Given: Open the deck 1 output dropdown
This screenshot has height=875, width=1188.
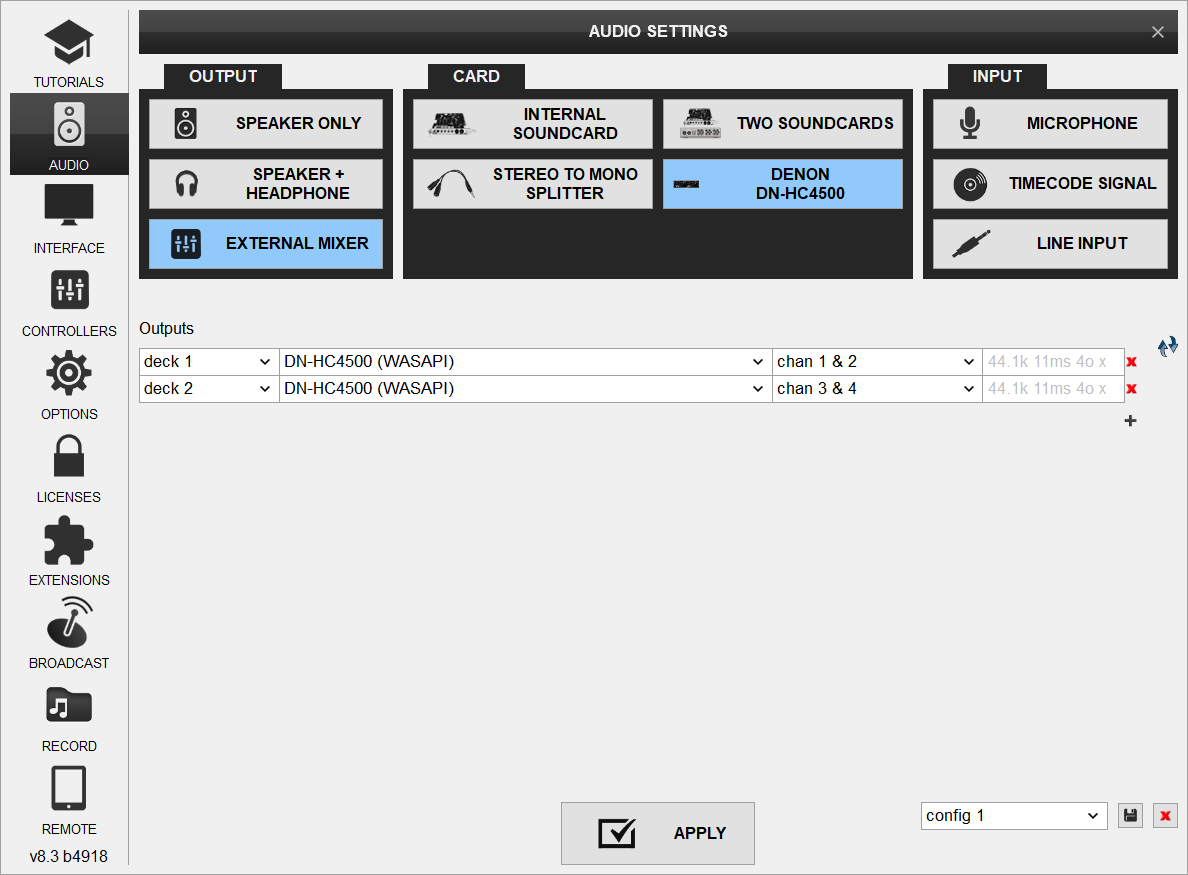Looking at the screenshot, I should pyautogui.click(x=209, y=362).
